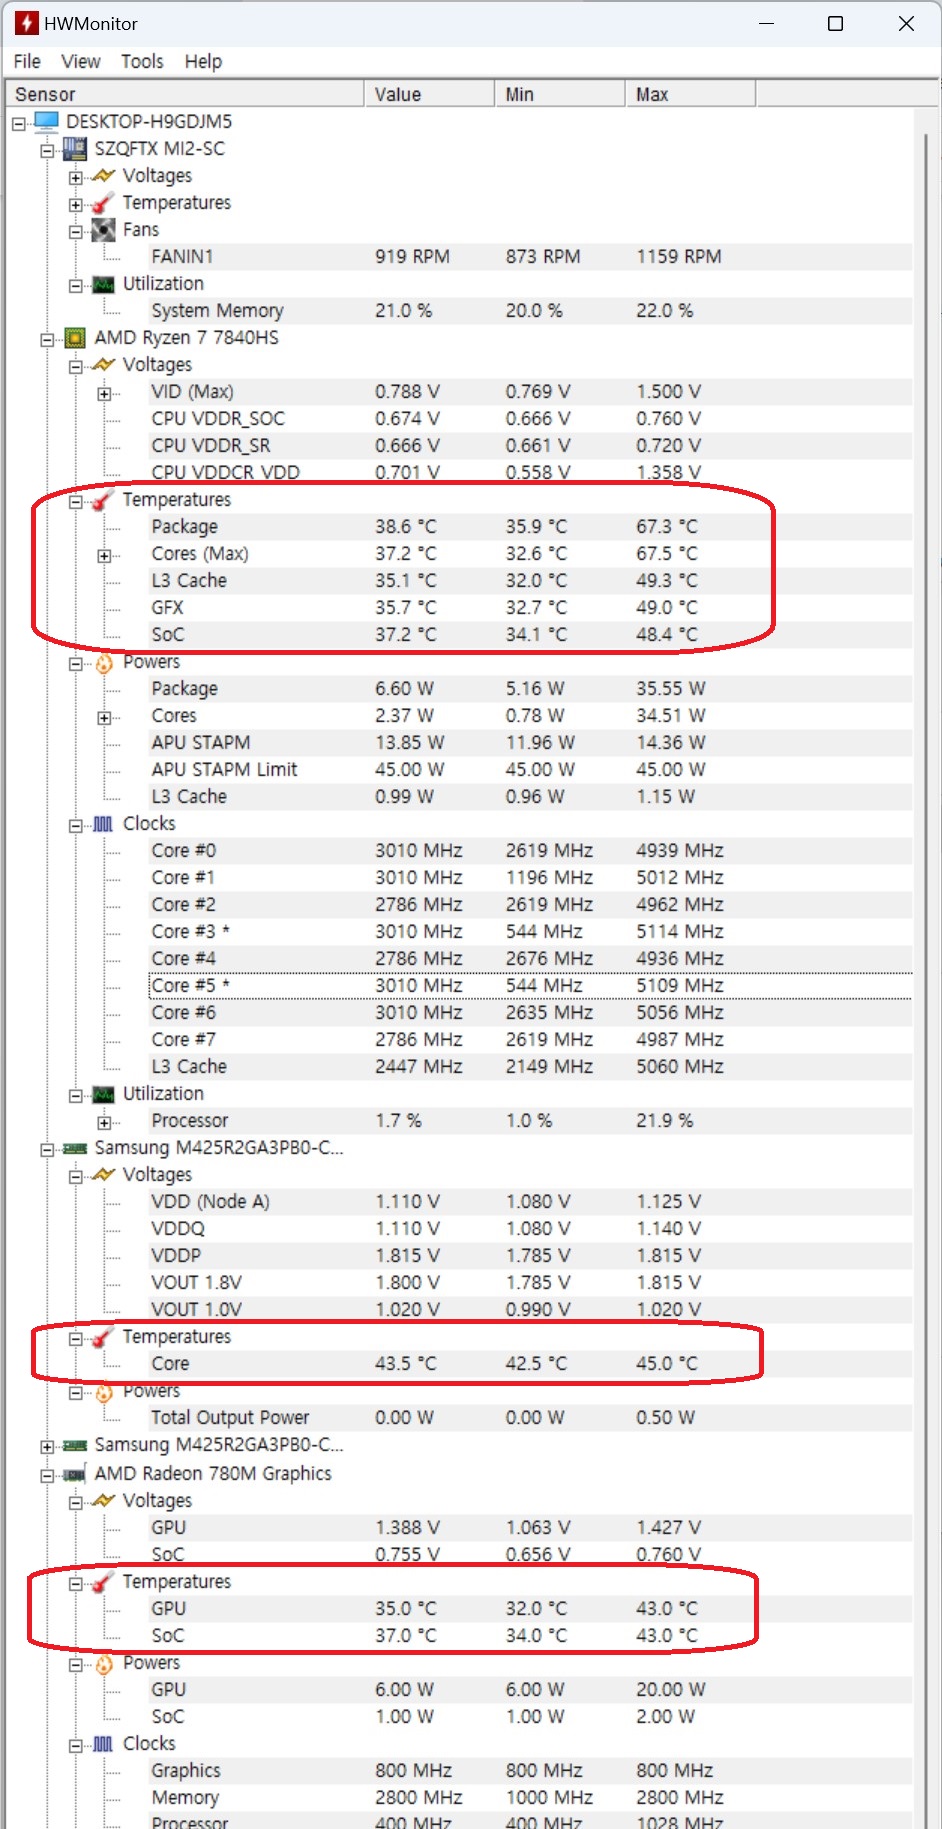Select the RAM stick icon of first Samsung module
The image size is (942, 1829).
click(75, 1148)
